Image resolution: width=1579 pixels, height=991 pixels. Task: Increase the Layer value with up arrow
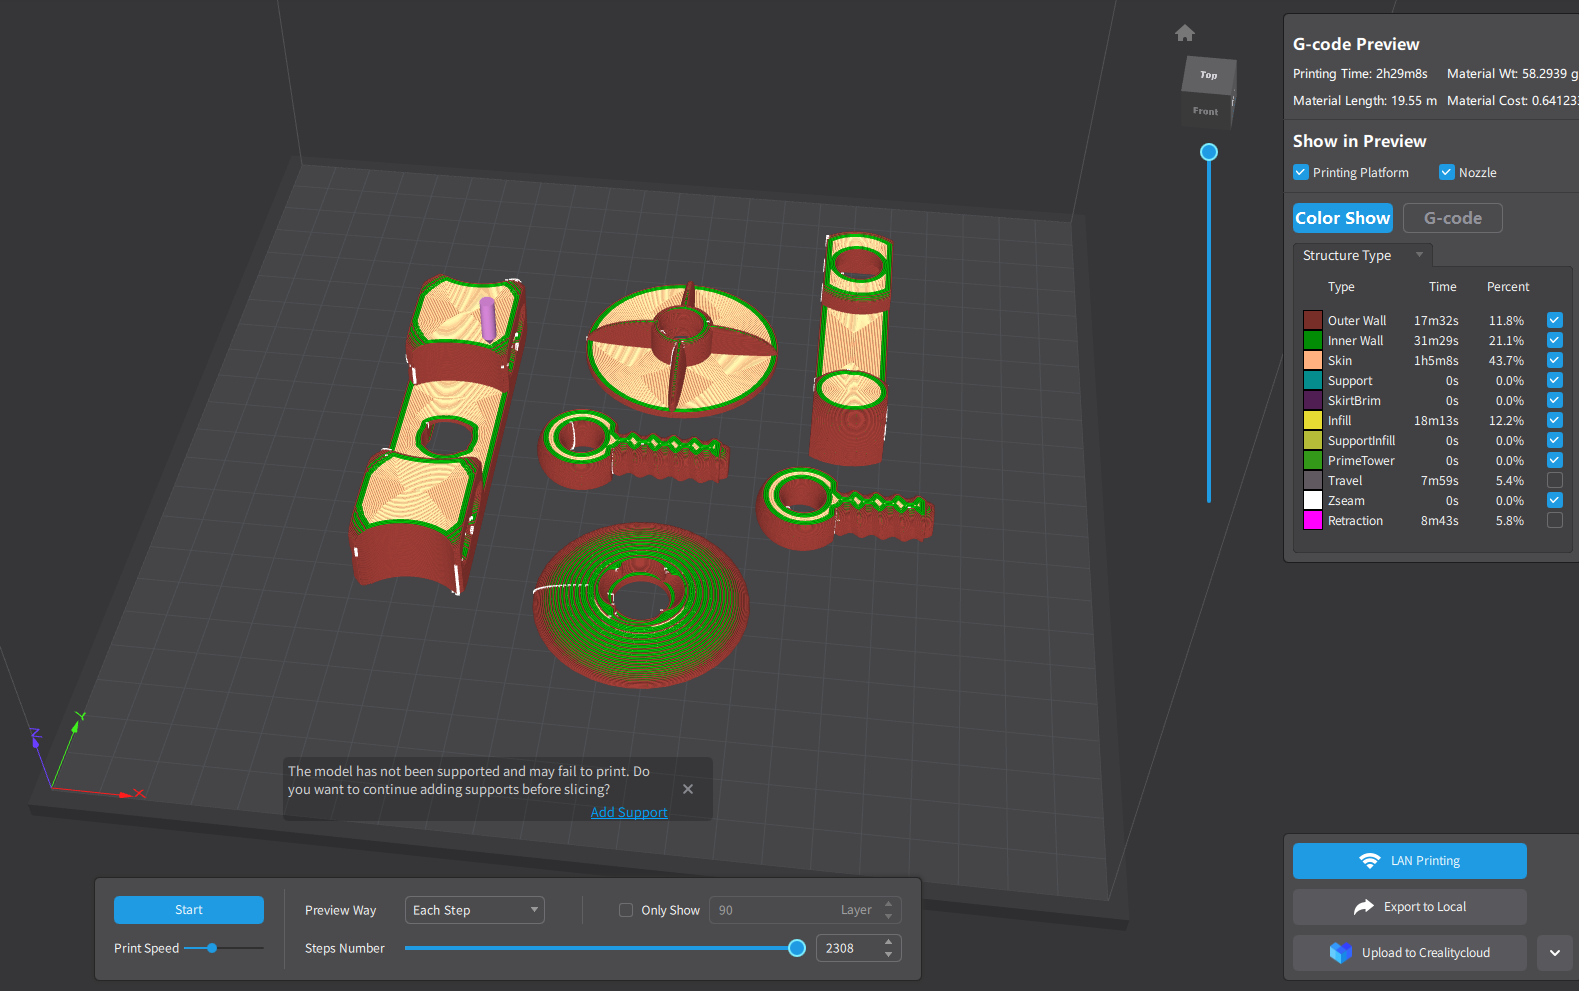(888, 904)
